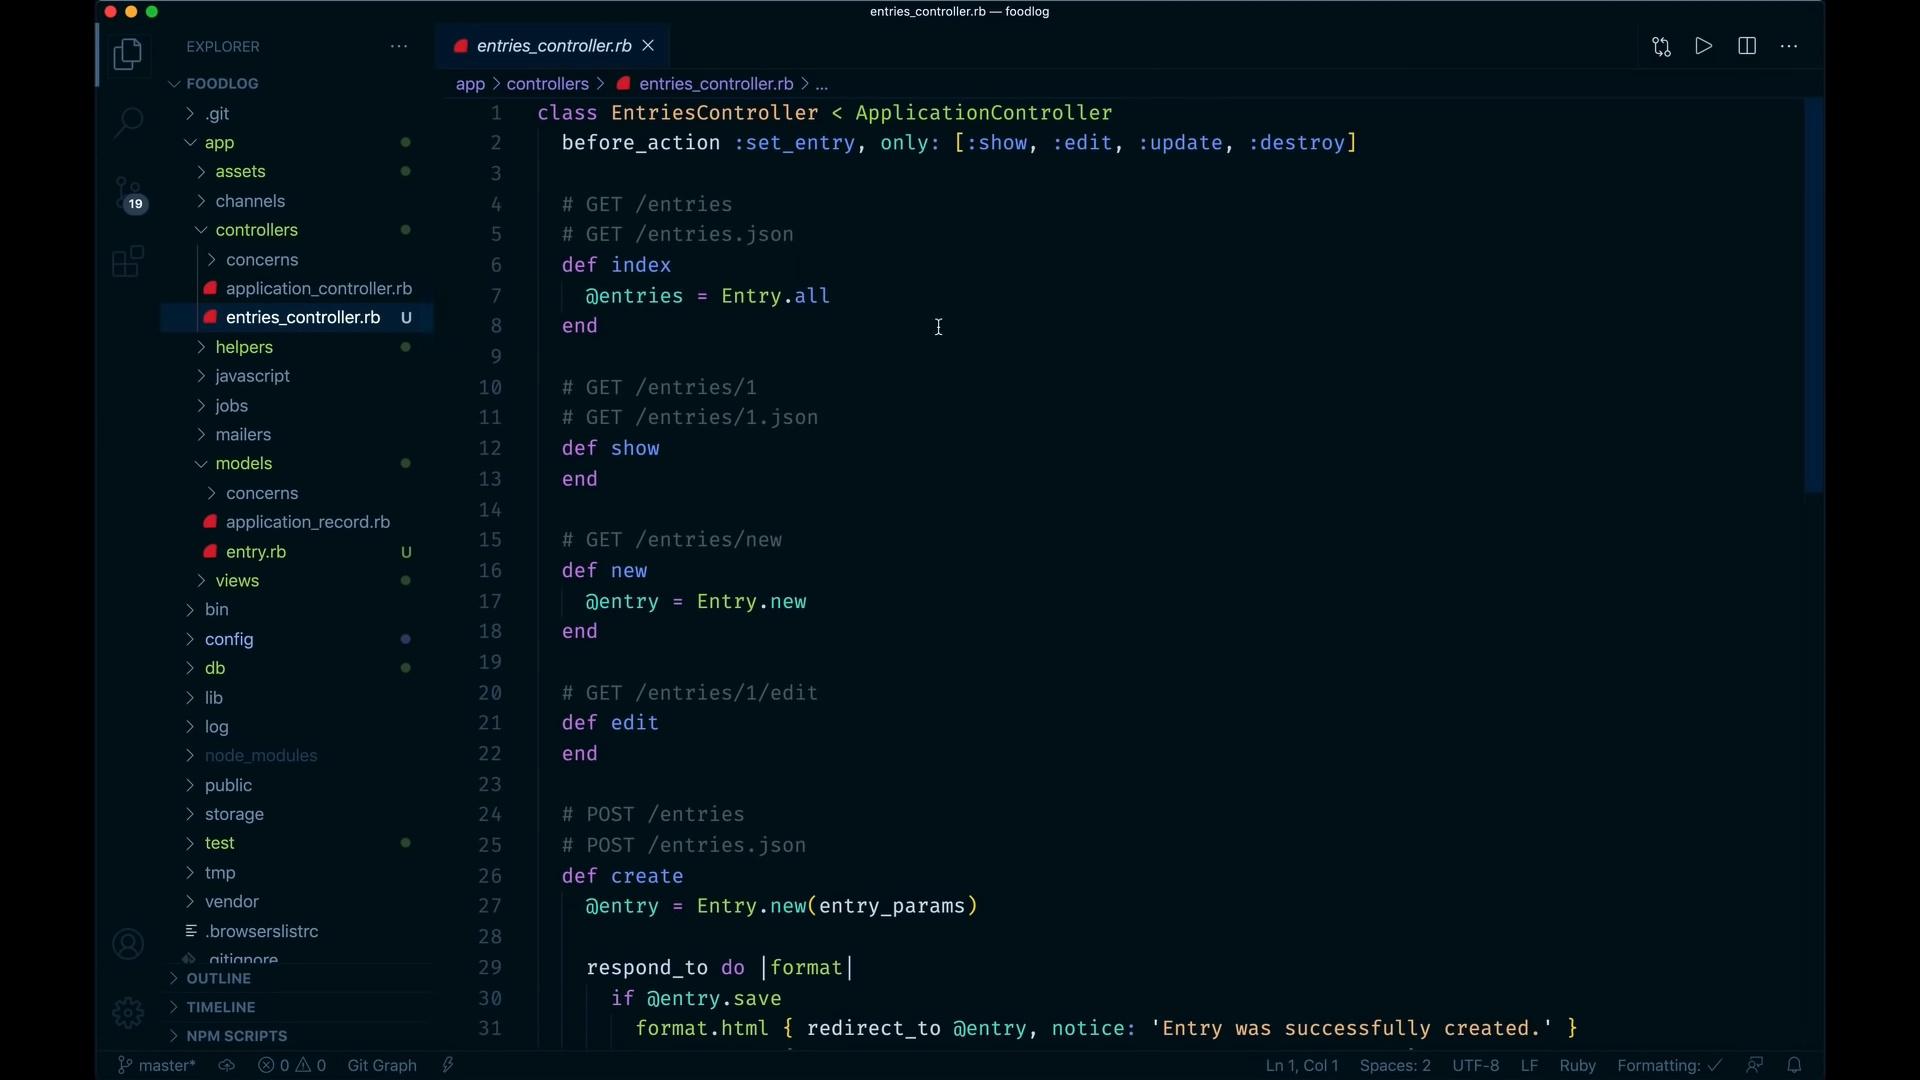Open changes compare icon in editor toolbar

point(1662,47)
